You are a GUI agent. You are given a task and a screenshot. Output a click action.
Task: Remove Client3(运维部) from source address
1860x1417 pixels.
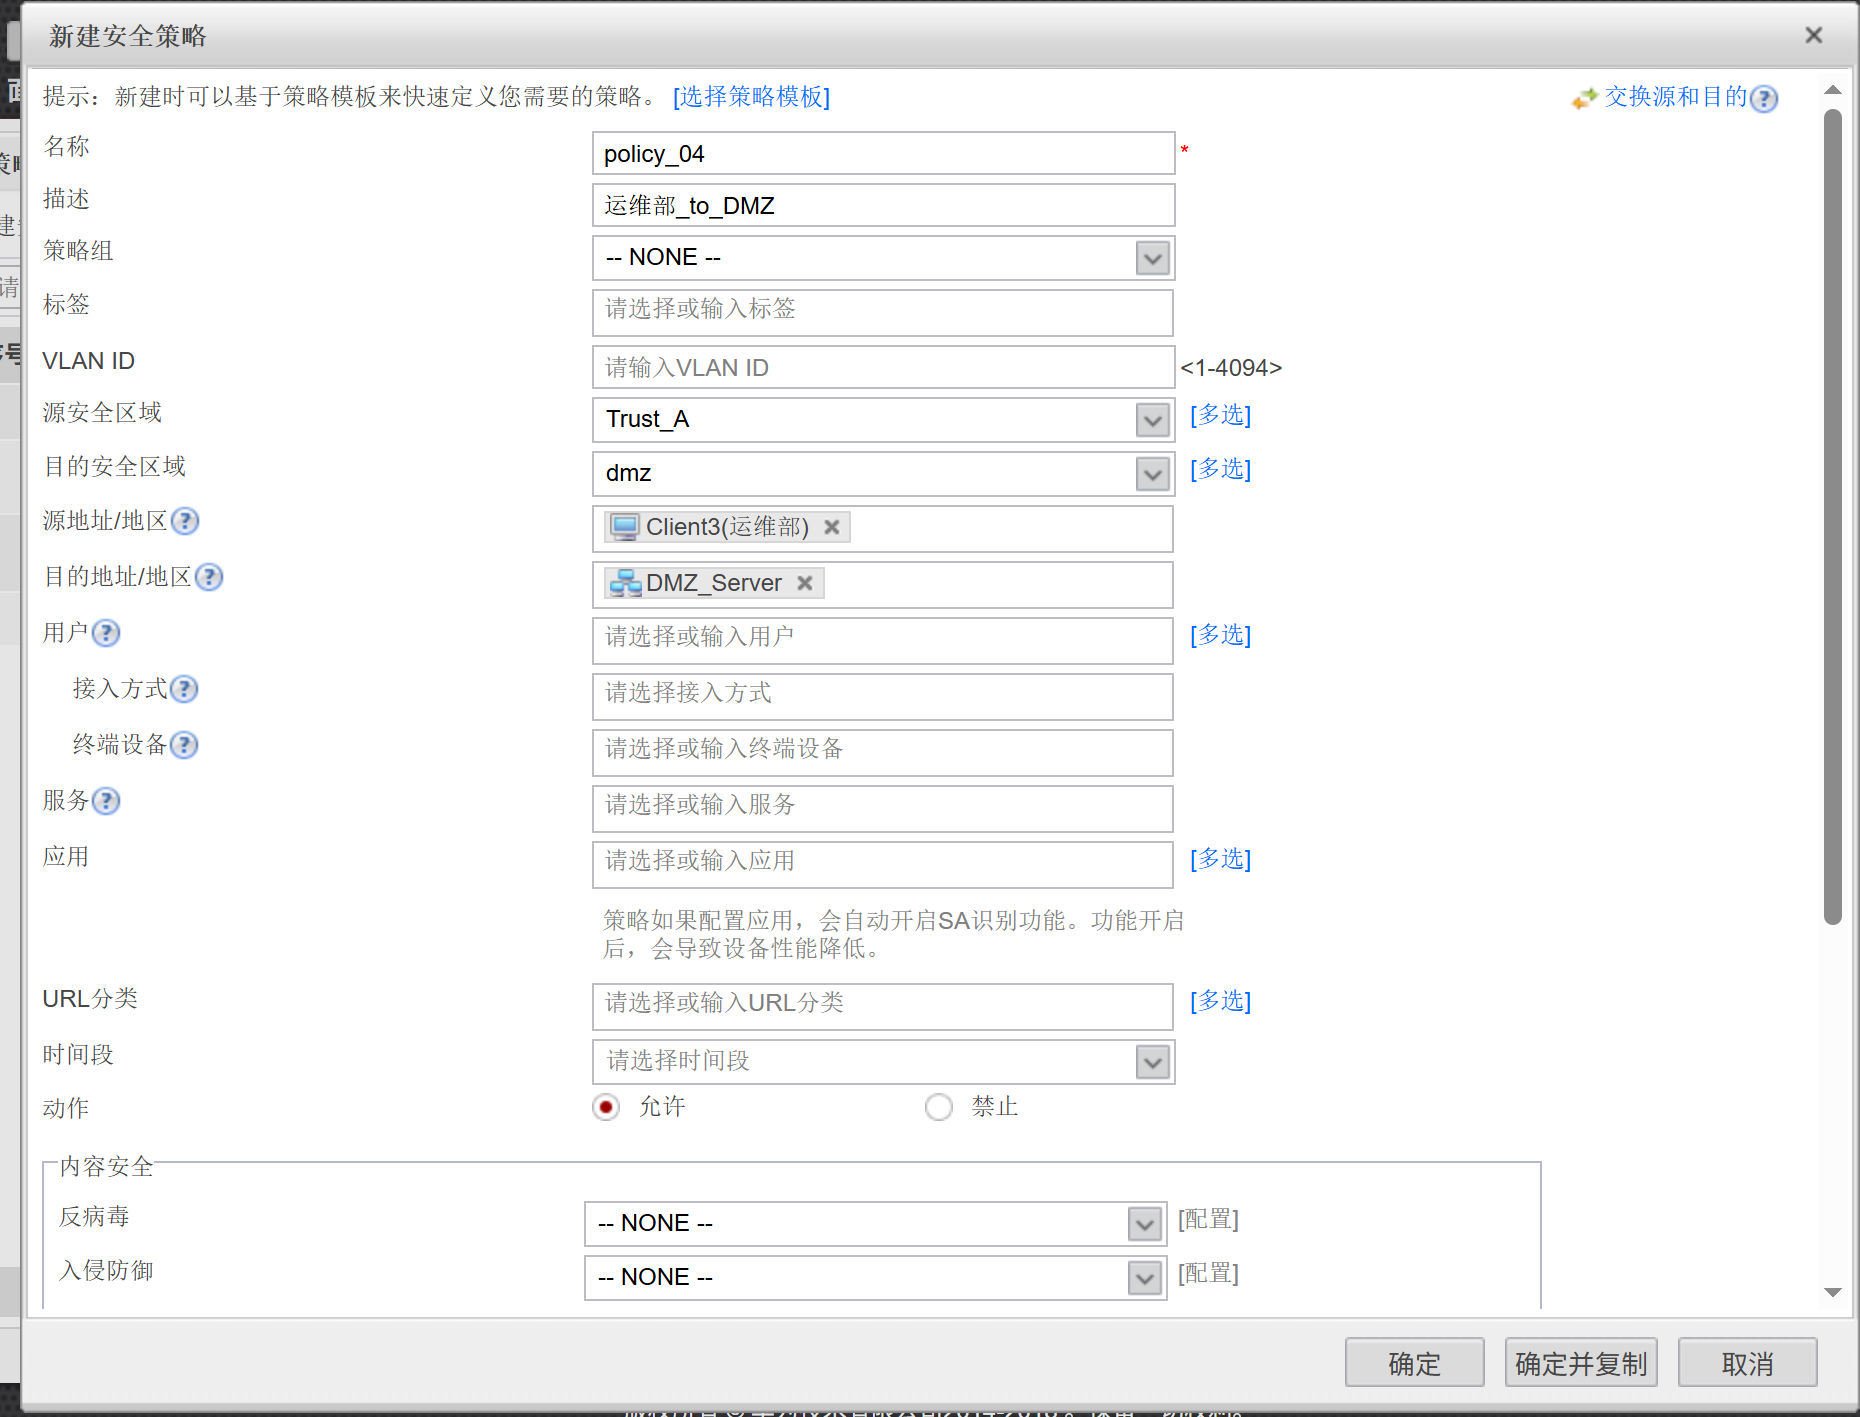831,527
